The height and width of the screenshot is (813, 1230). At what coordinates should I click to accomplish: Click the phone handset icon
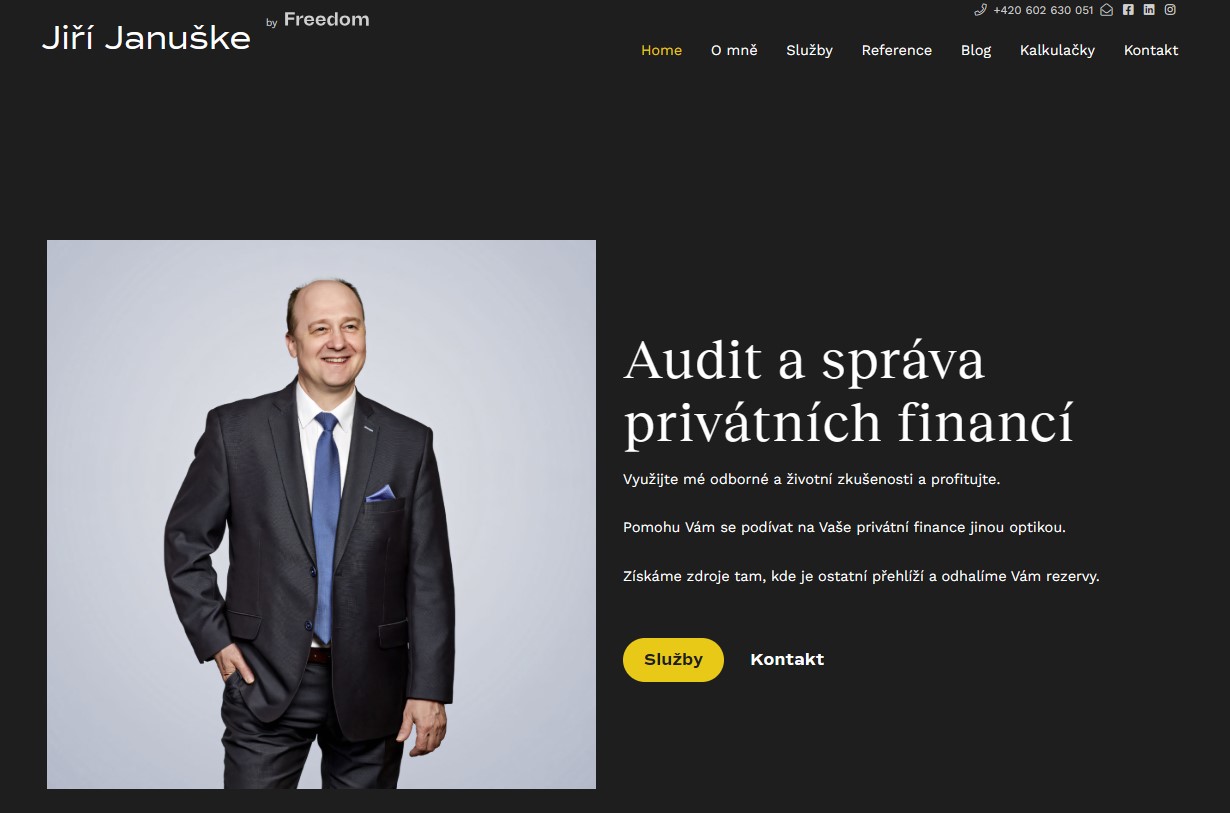[x=980, y=10]
